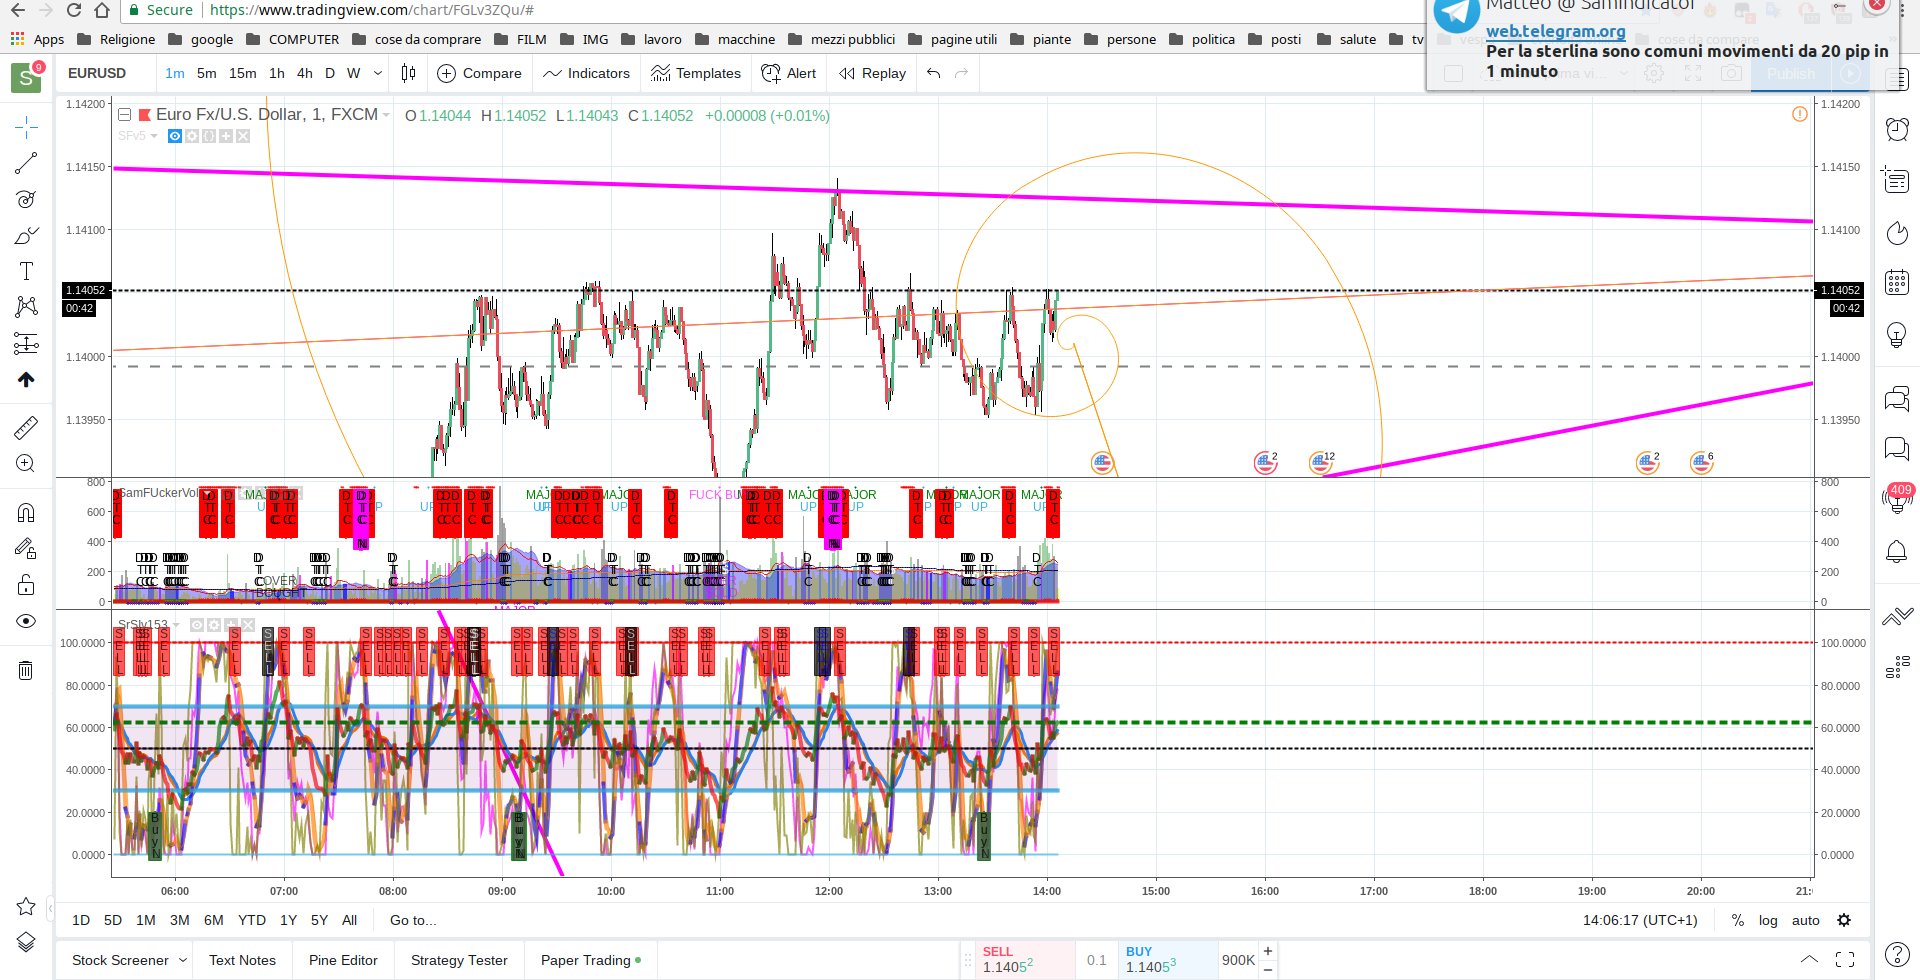The image size is (1920, 980).
Task: Click the undo arrow
Action: point(934,73)
